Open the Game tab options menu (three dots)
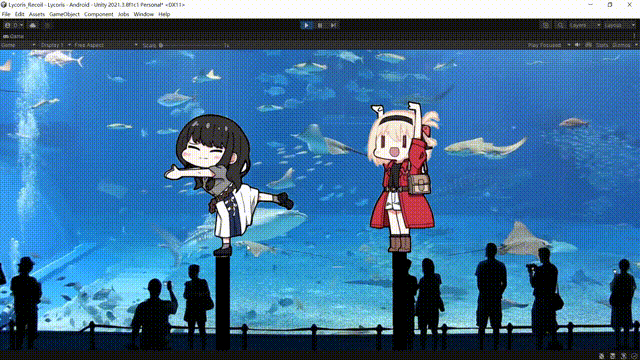Image resolution: width=640 pixels, height=360 pixels. [x=635, y=36]
